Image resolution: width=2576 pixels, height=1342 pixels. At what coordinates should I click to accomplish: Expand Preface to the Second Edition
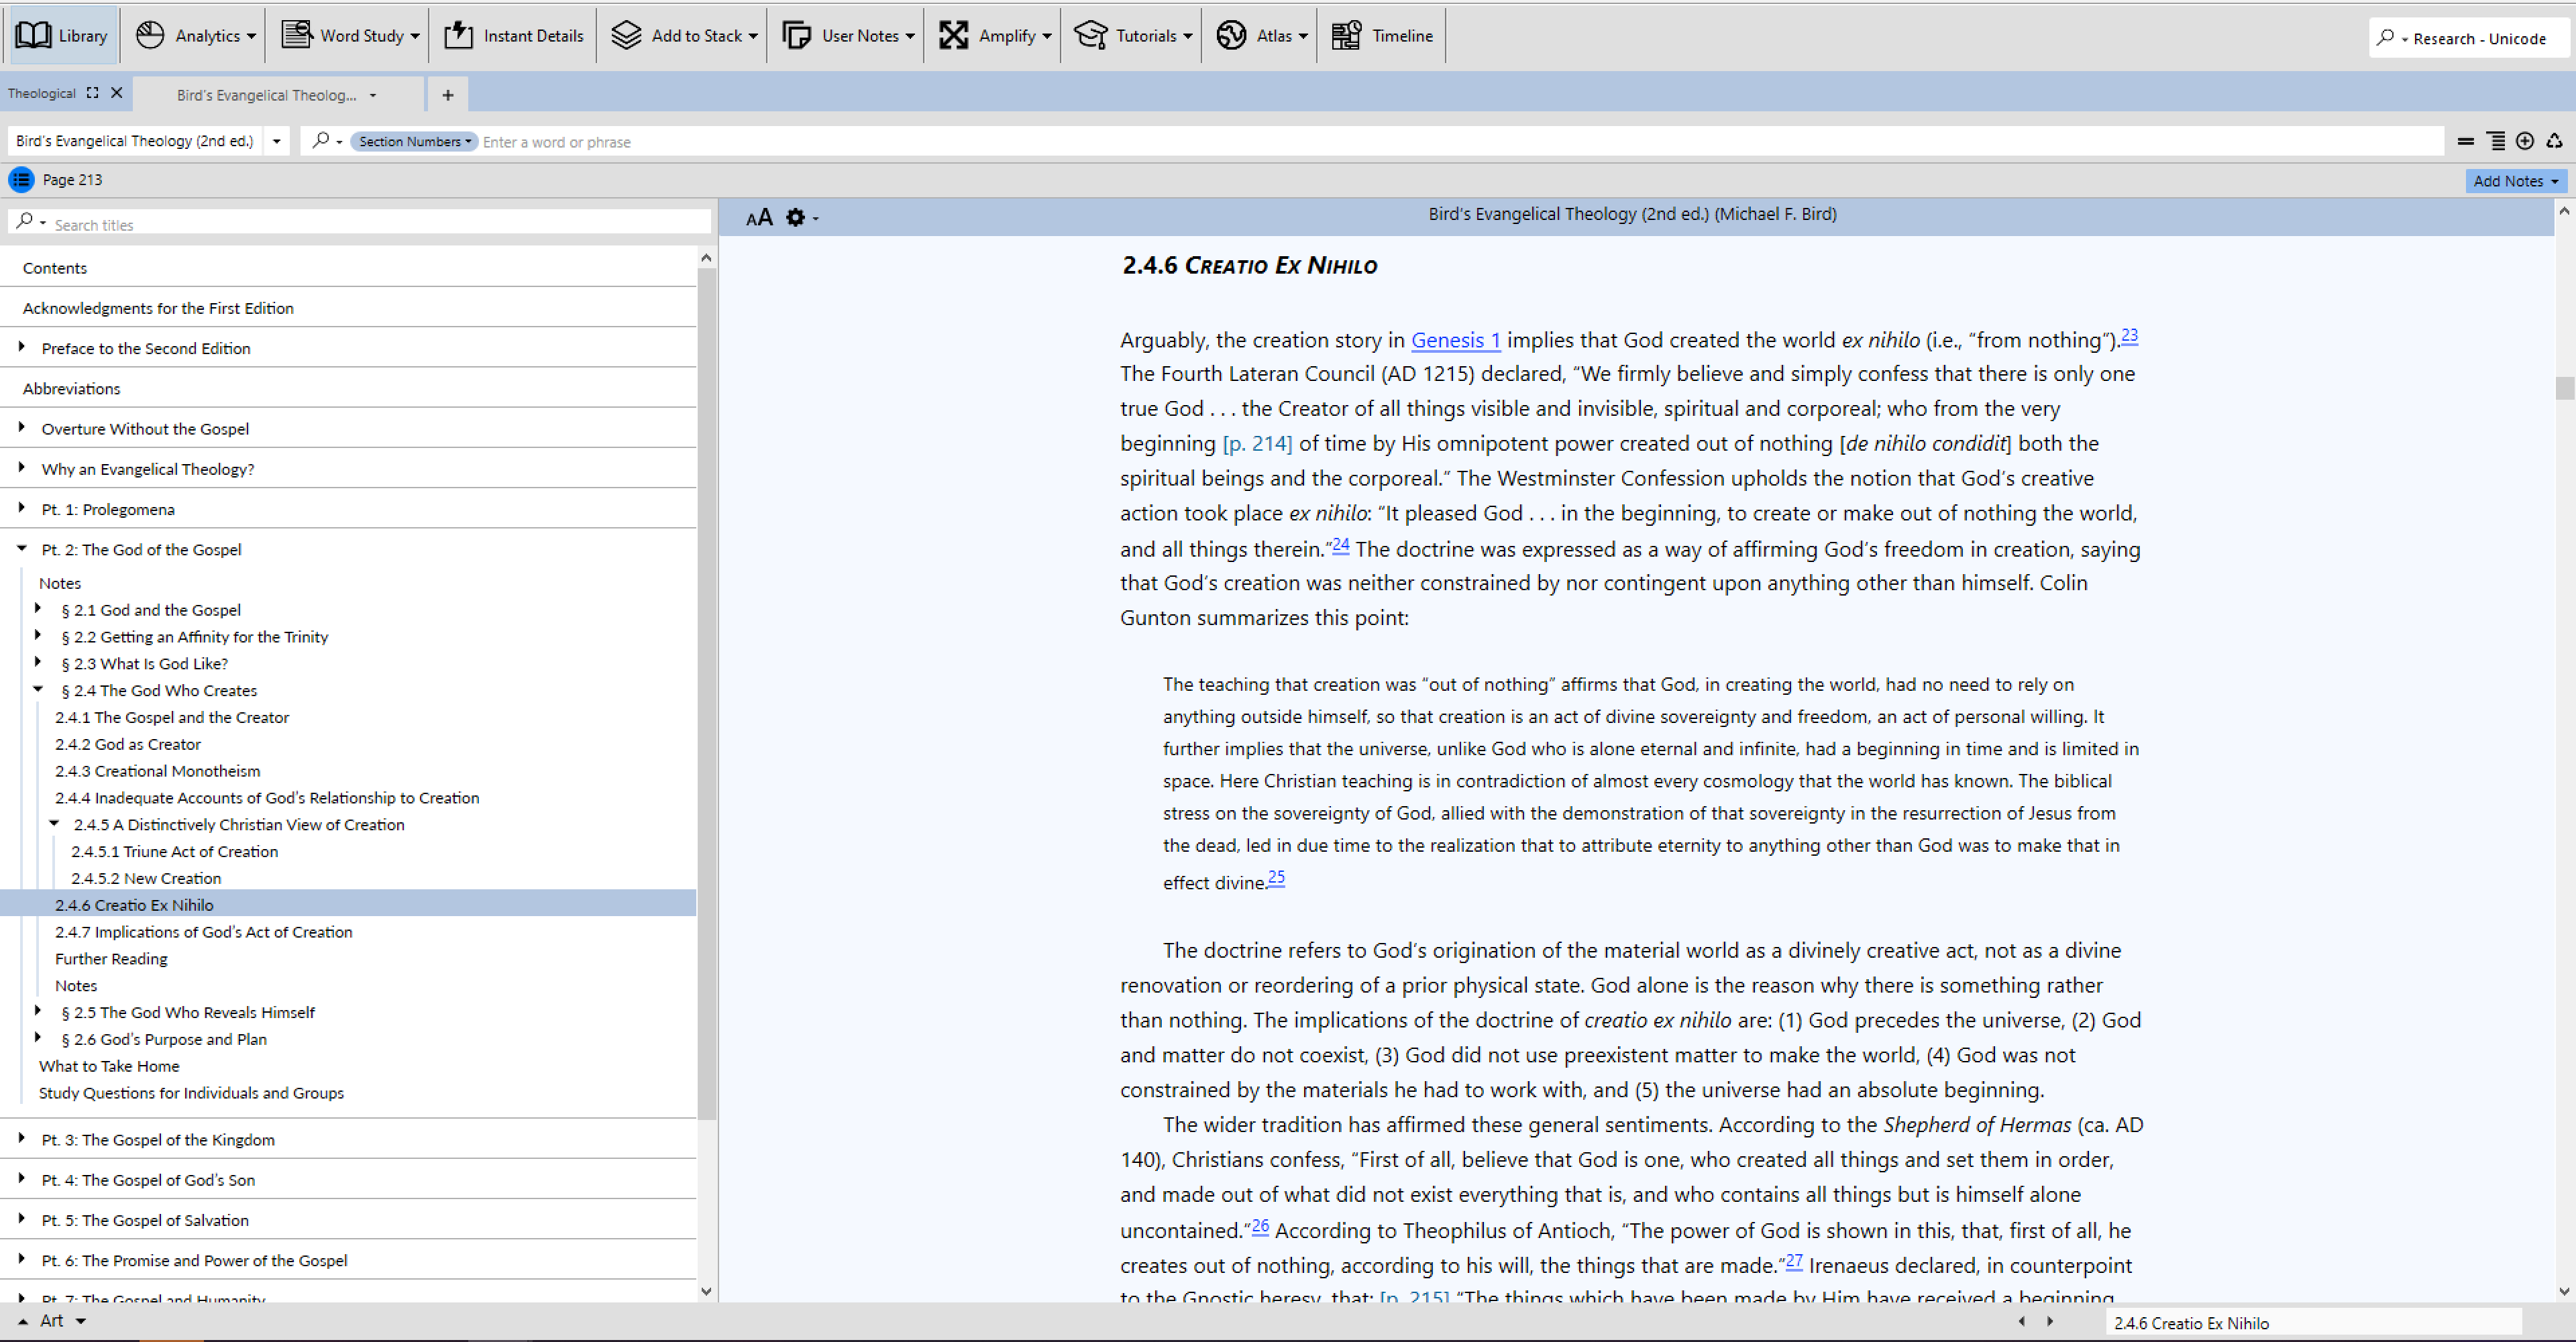point(22,347)
